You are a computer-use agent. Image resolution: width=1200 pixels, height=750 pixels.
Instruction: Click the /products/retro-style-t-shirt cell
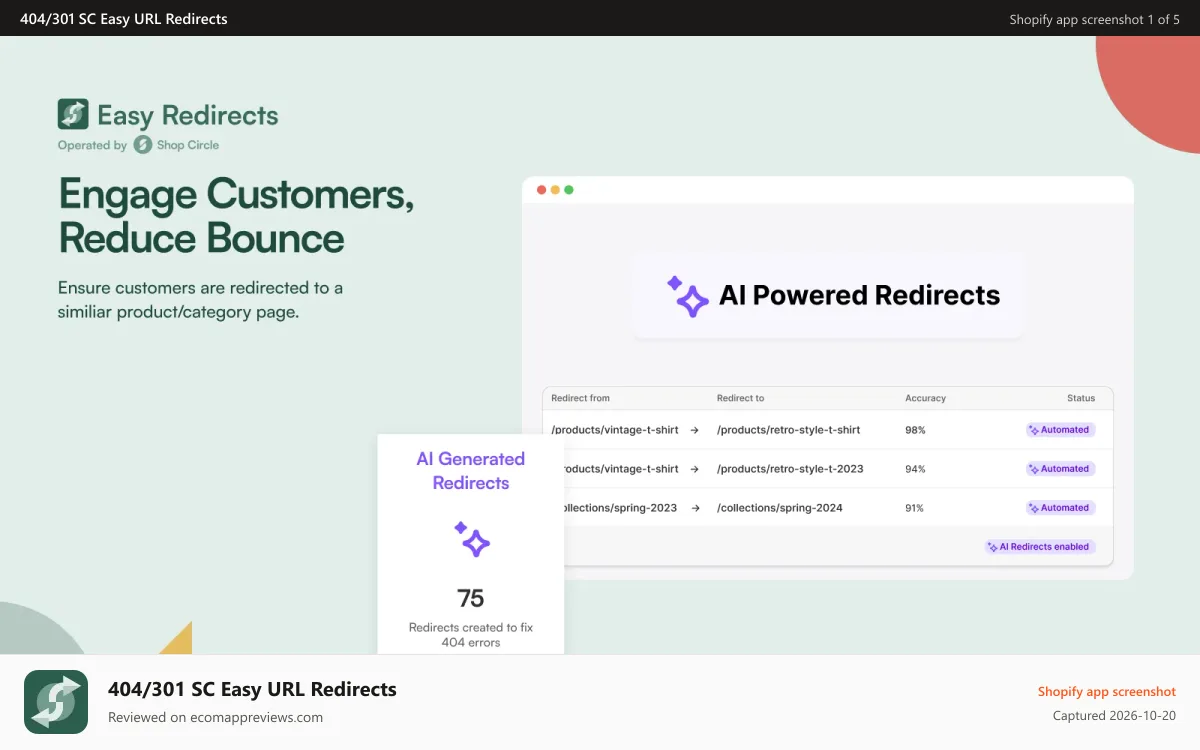click(789, 430)
